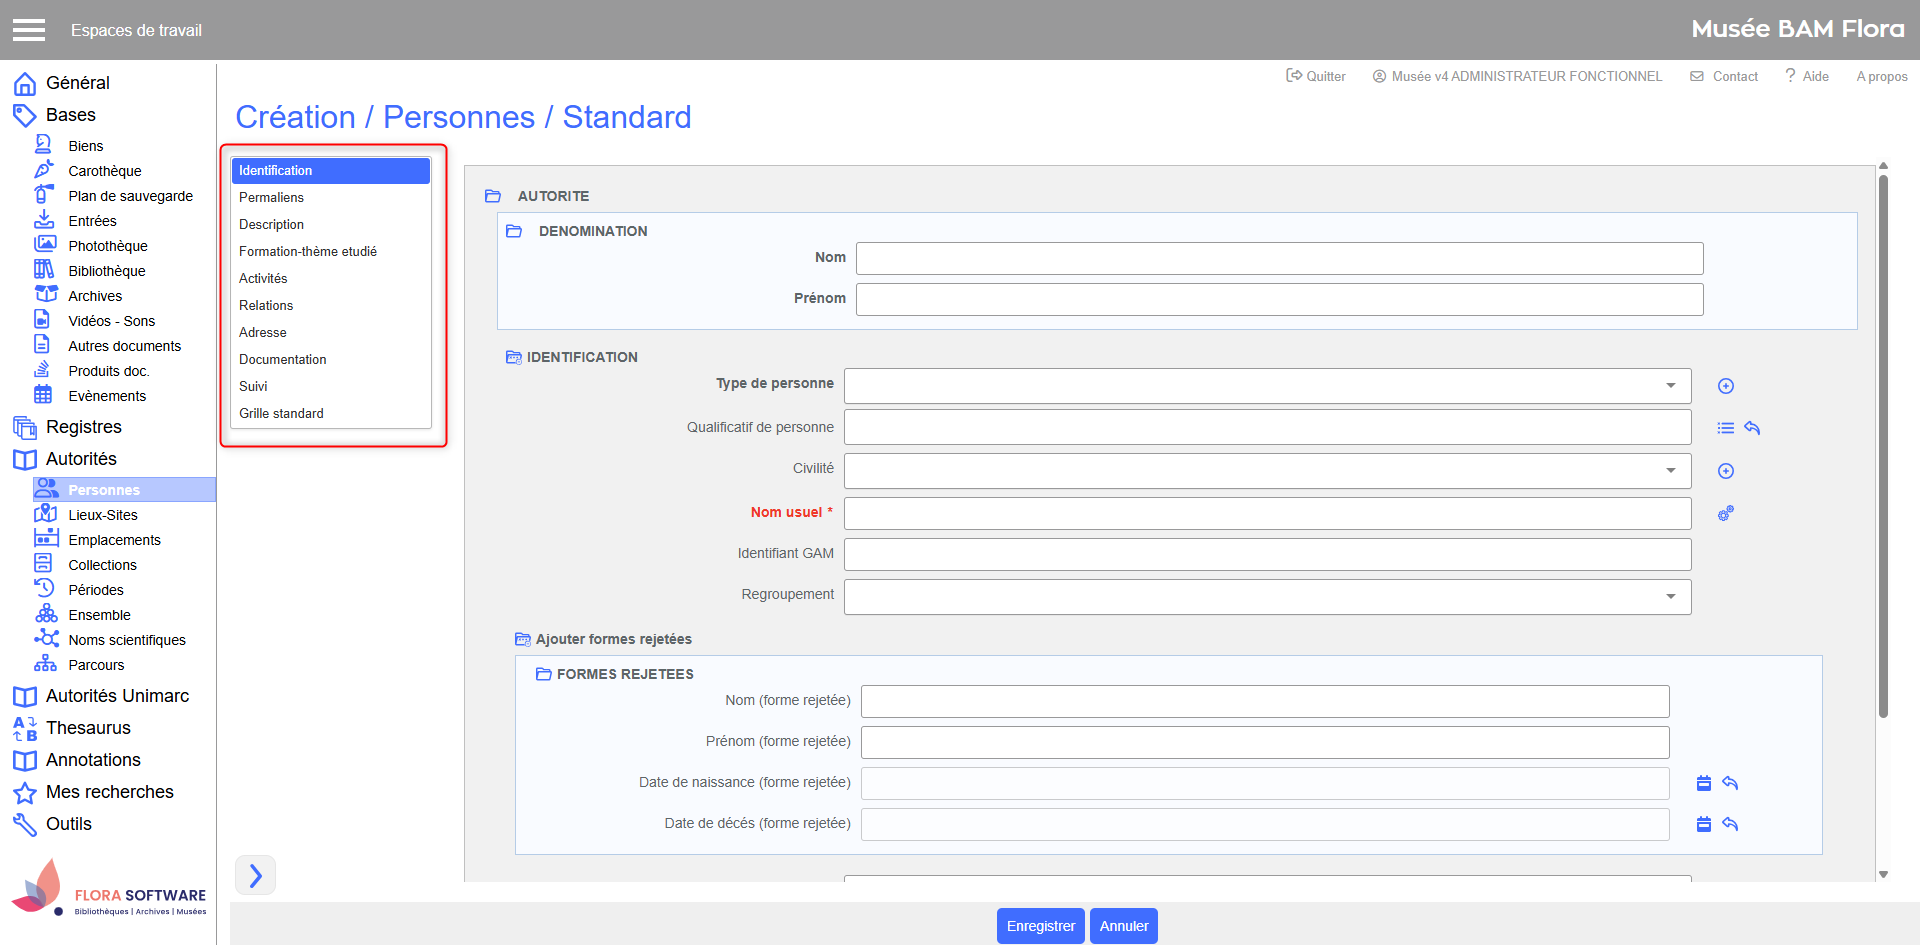Click the gear icon next to Nom usuel
Image resolution: width=1920 pixels, height=945 pixels.
coord(1725,513)
